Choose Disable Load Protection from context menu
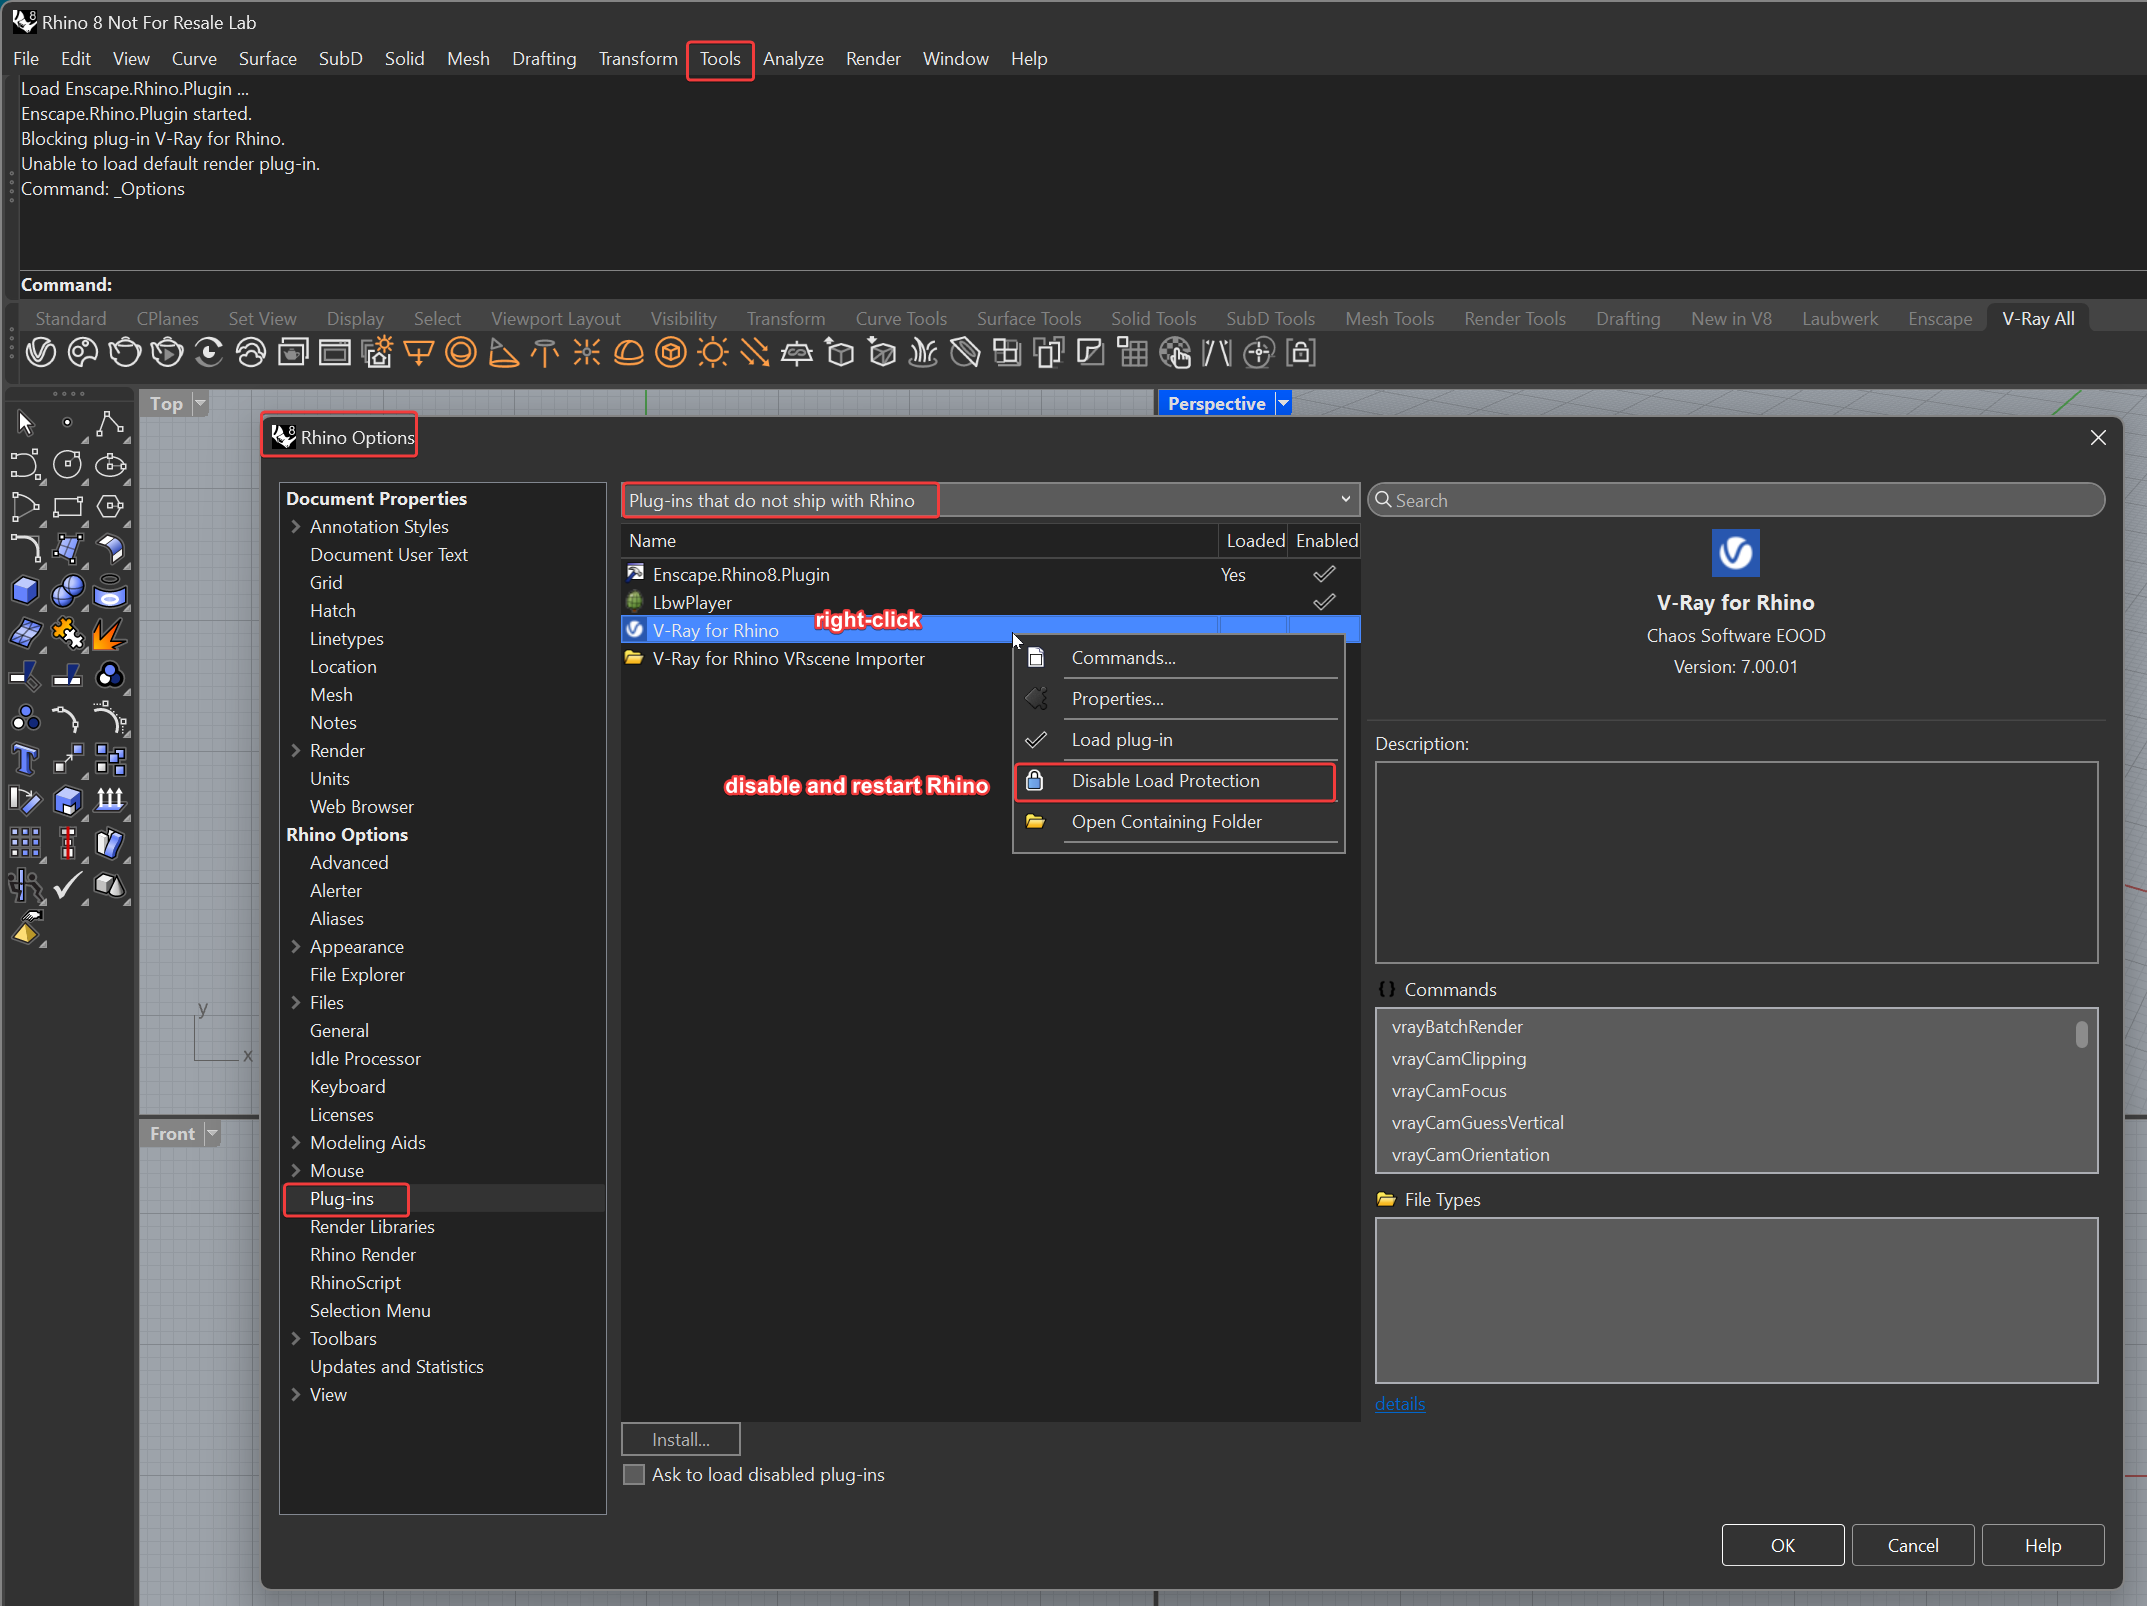Viewport: 2147px width, 1606px height. 1178,781
